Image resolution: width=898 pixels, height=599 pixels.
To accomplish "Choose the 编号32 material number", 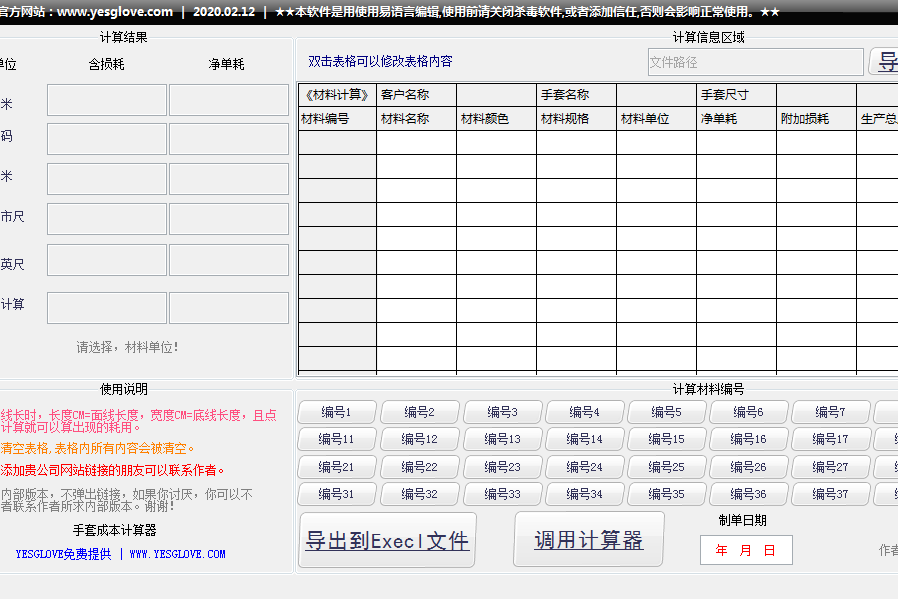I will click(x=419, y=494).
